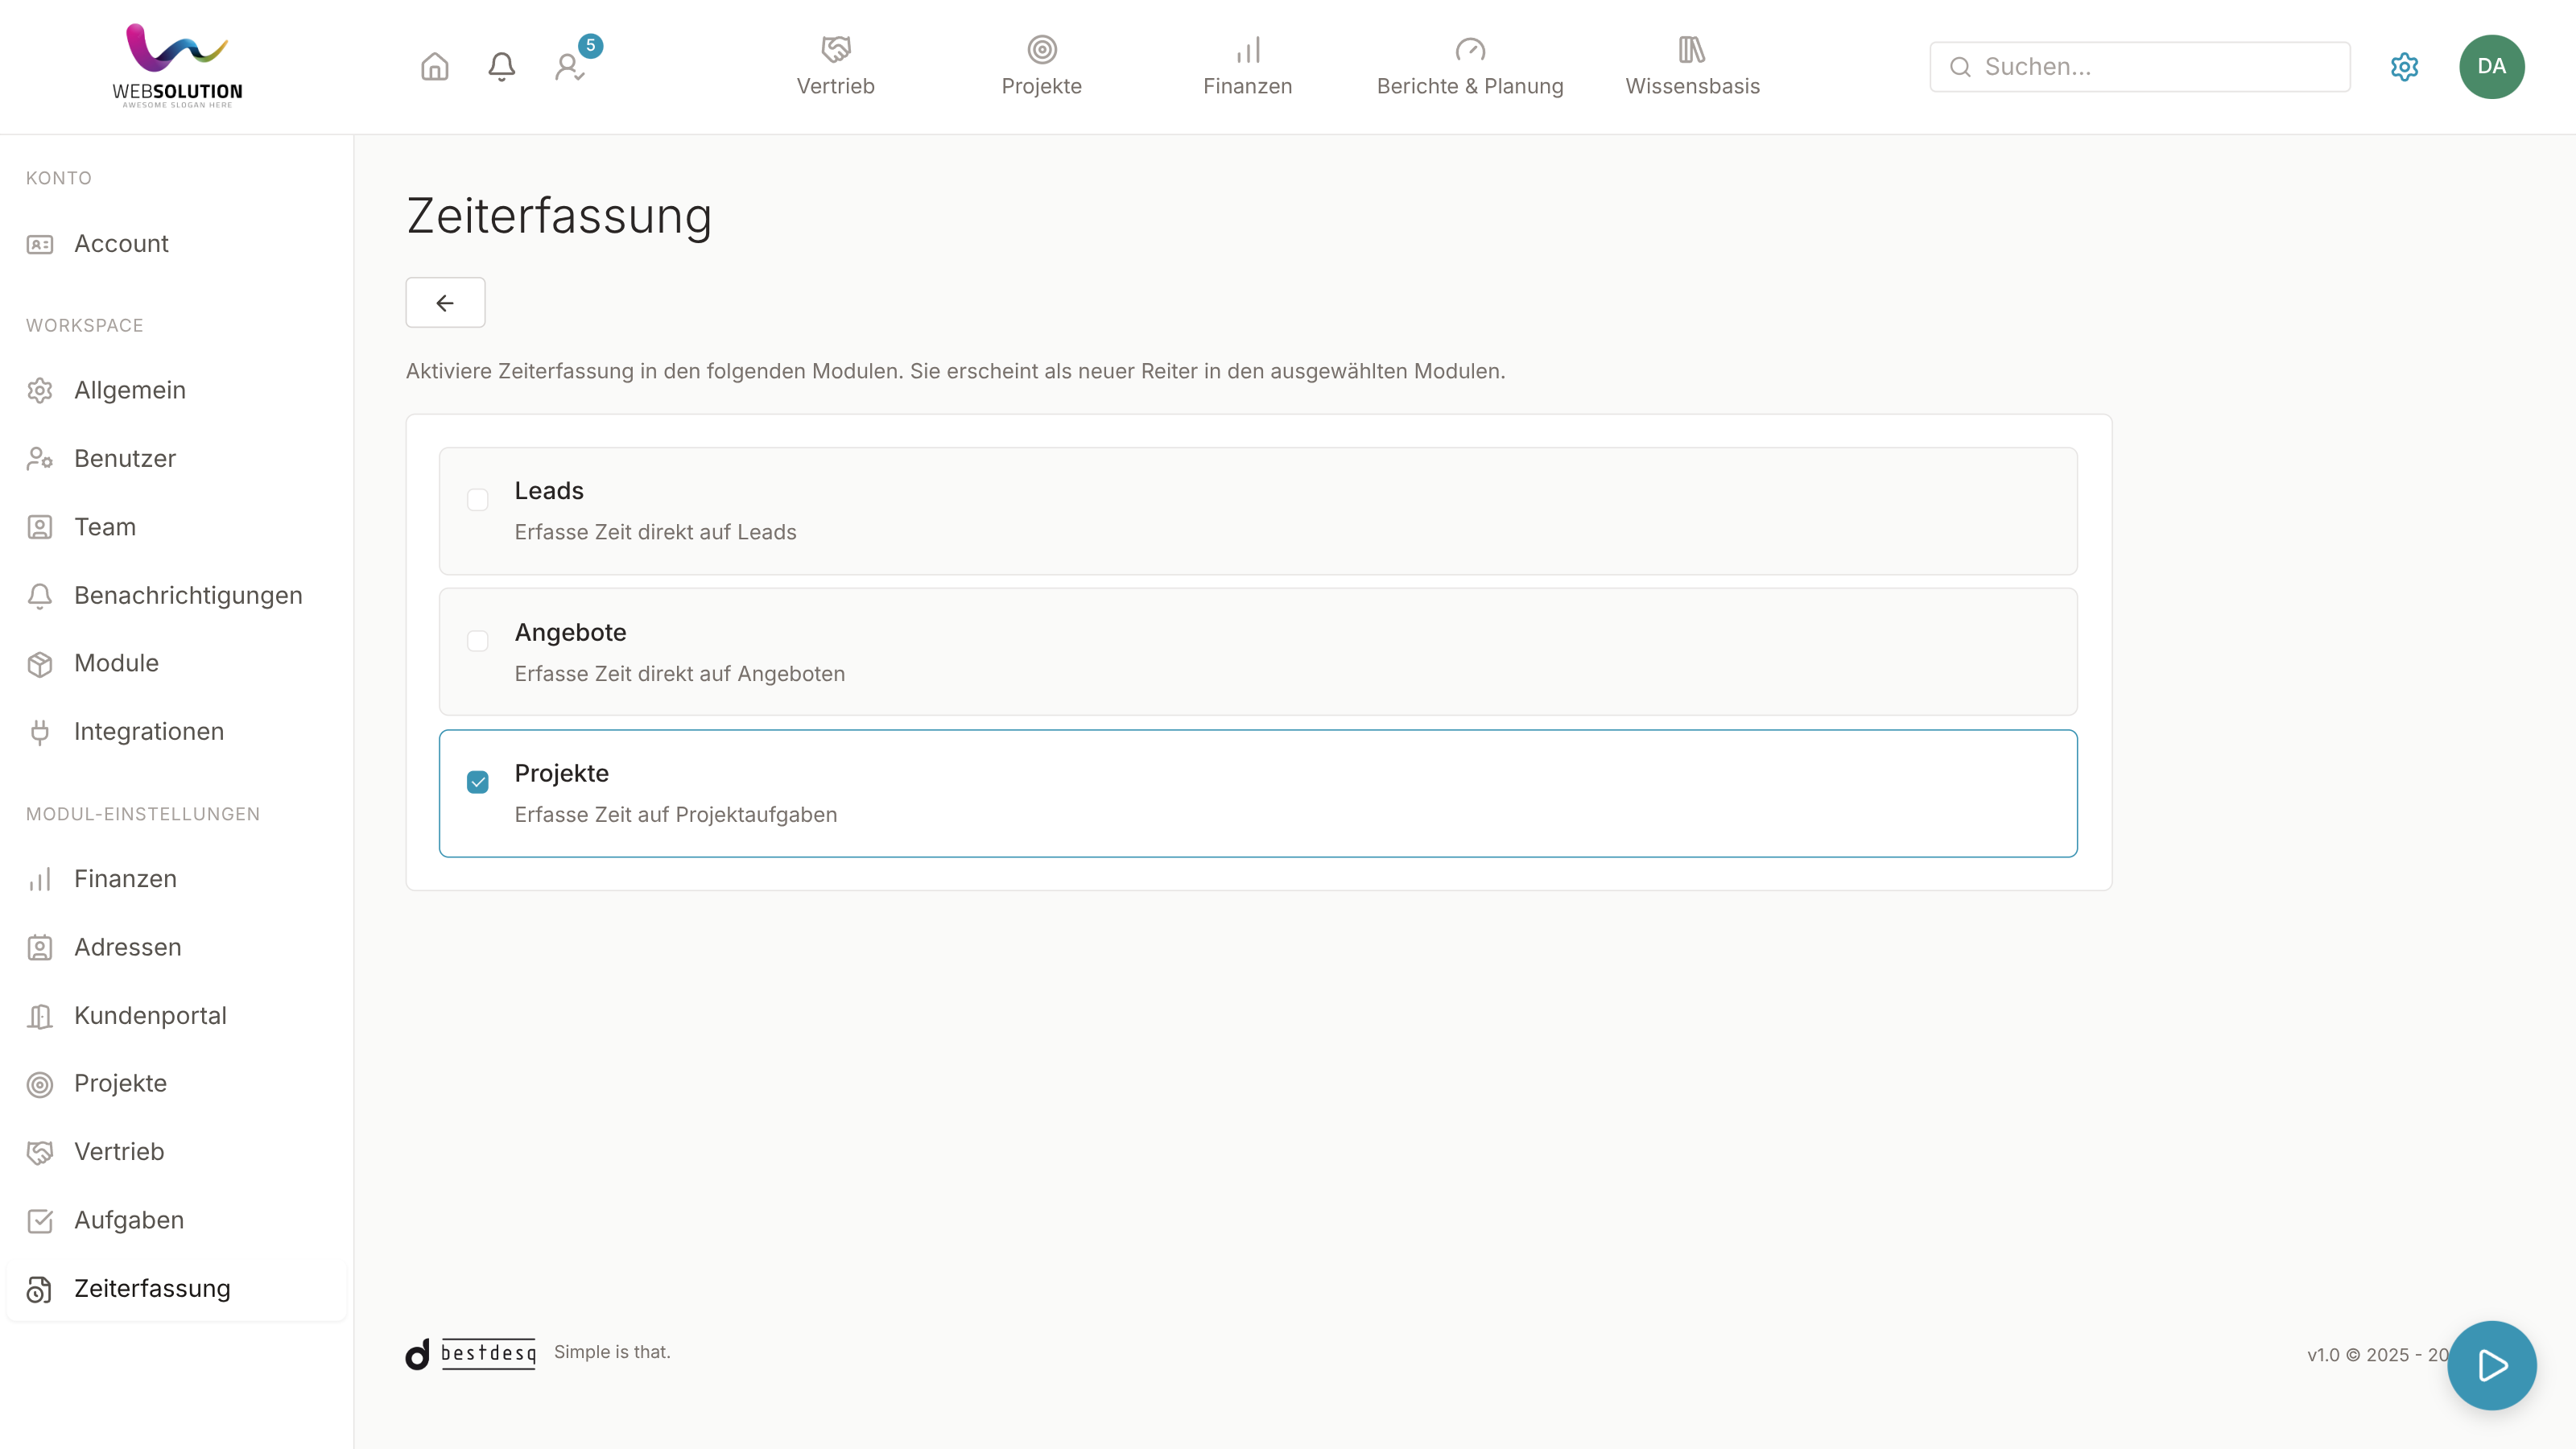Click 'Erfasse Zeit auf Projektaufgaben' description

[676, 815]
